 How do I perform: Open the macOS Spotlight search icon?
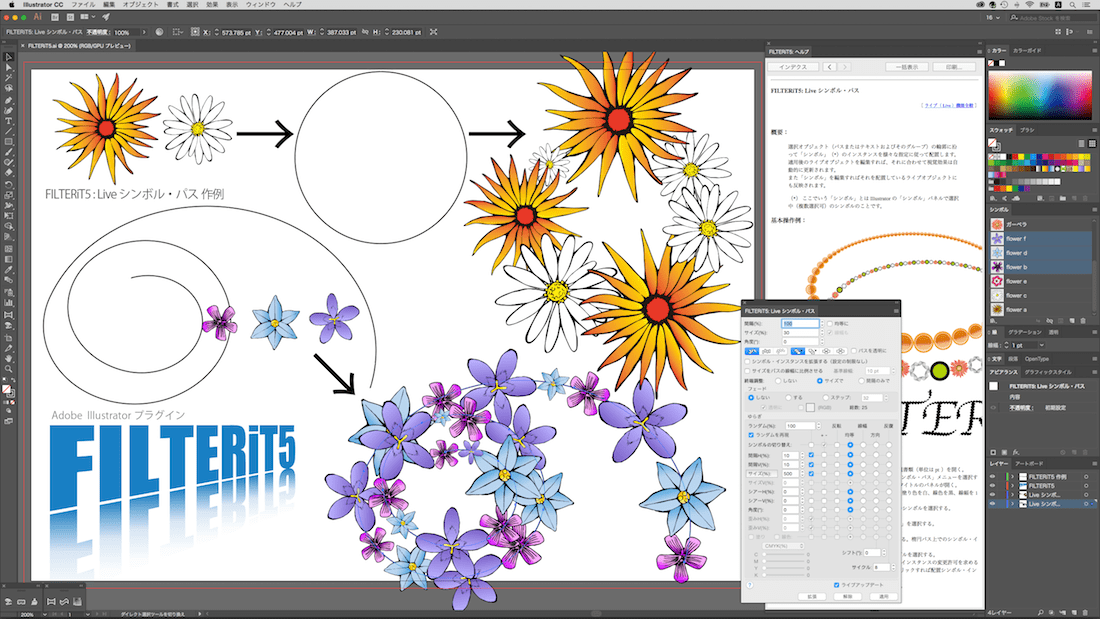(x=1073, y=4)
